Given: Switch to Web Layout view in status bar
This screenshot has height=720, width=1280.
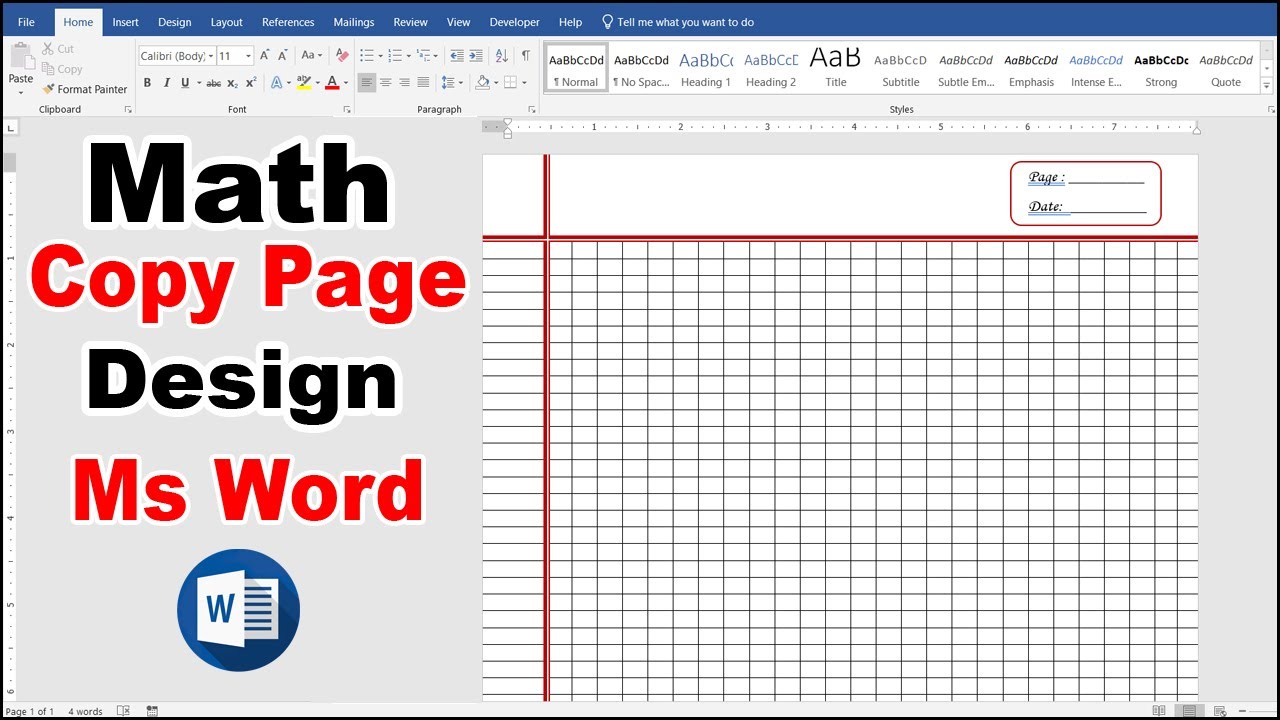Looking at the screenshot, I should pyautogui.click(x=1220, y=711).
